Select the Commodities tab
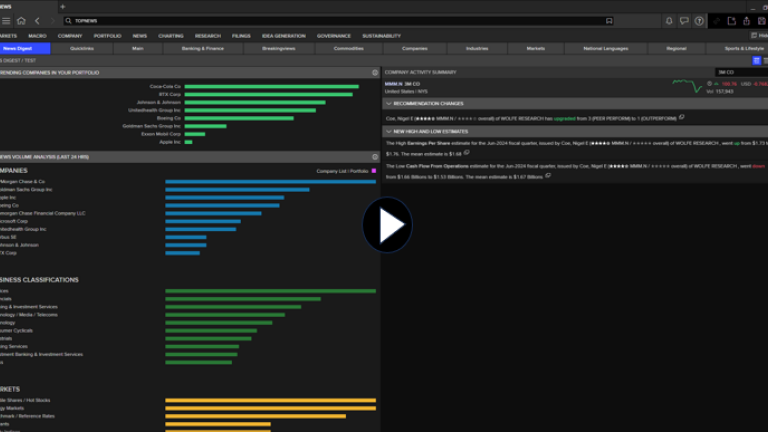The image size is (768, 432). [x=348, y=48]
